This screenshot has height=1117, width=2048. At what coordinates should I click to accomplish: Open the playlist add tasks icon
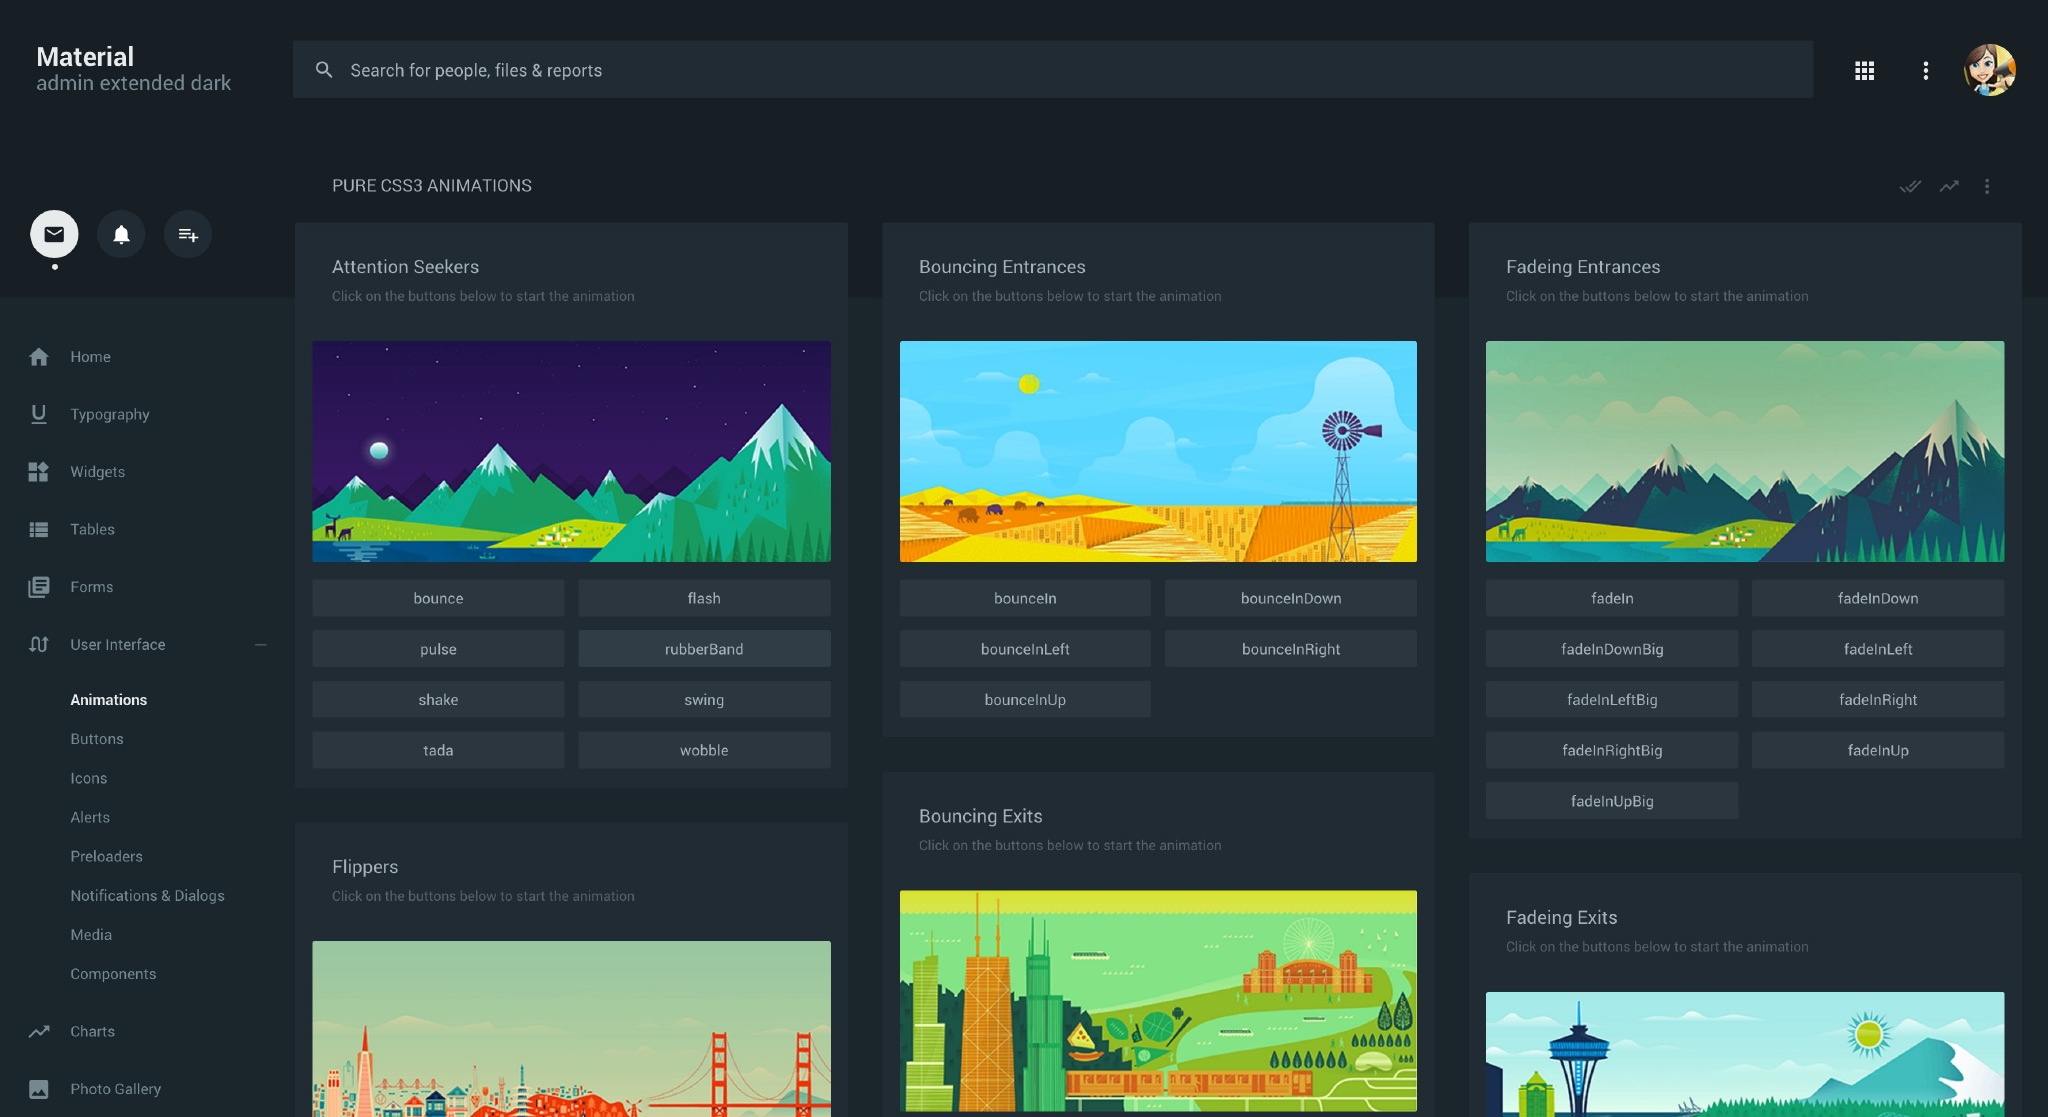[x=188, y=234]
